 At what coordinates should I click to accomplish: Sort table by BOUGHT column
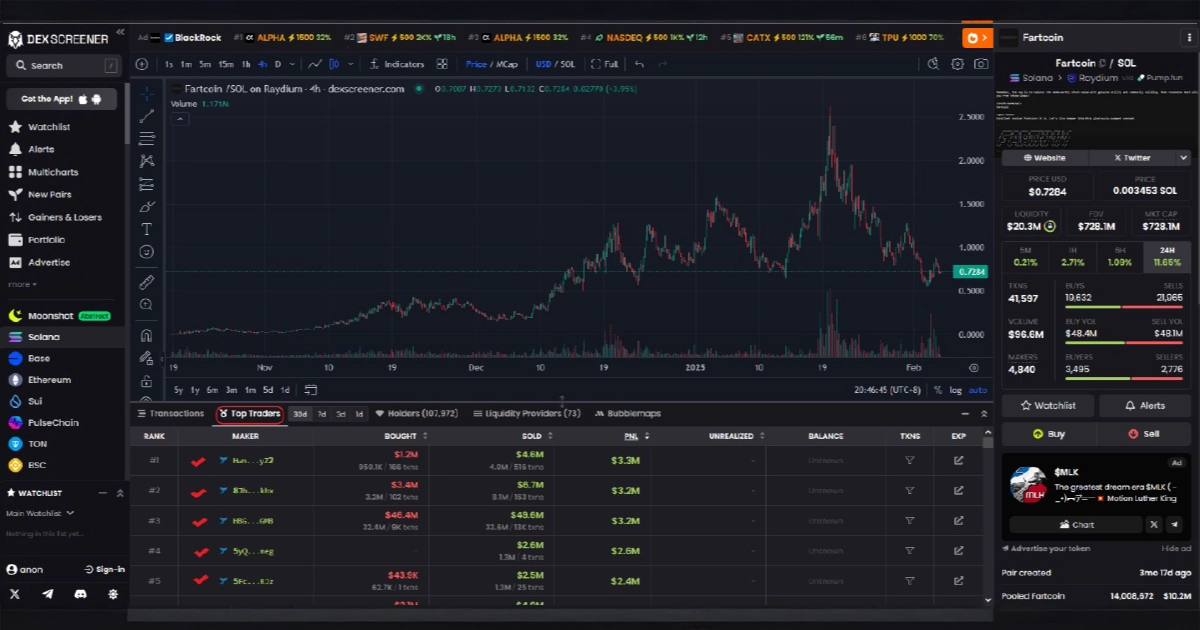tap(406, 436)
